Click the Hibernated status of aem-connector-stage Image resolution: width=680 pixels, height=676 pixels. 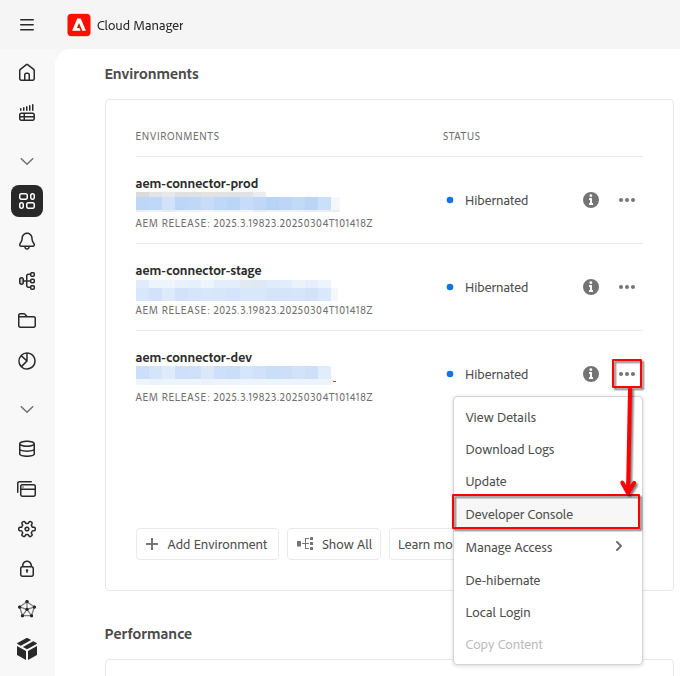point(496,287)
